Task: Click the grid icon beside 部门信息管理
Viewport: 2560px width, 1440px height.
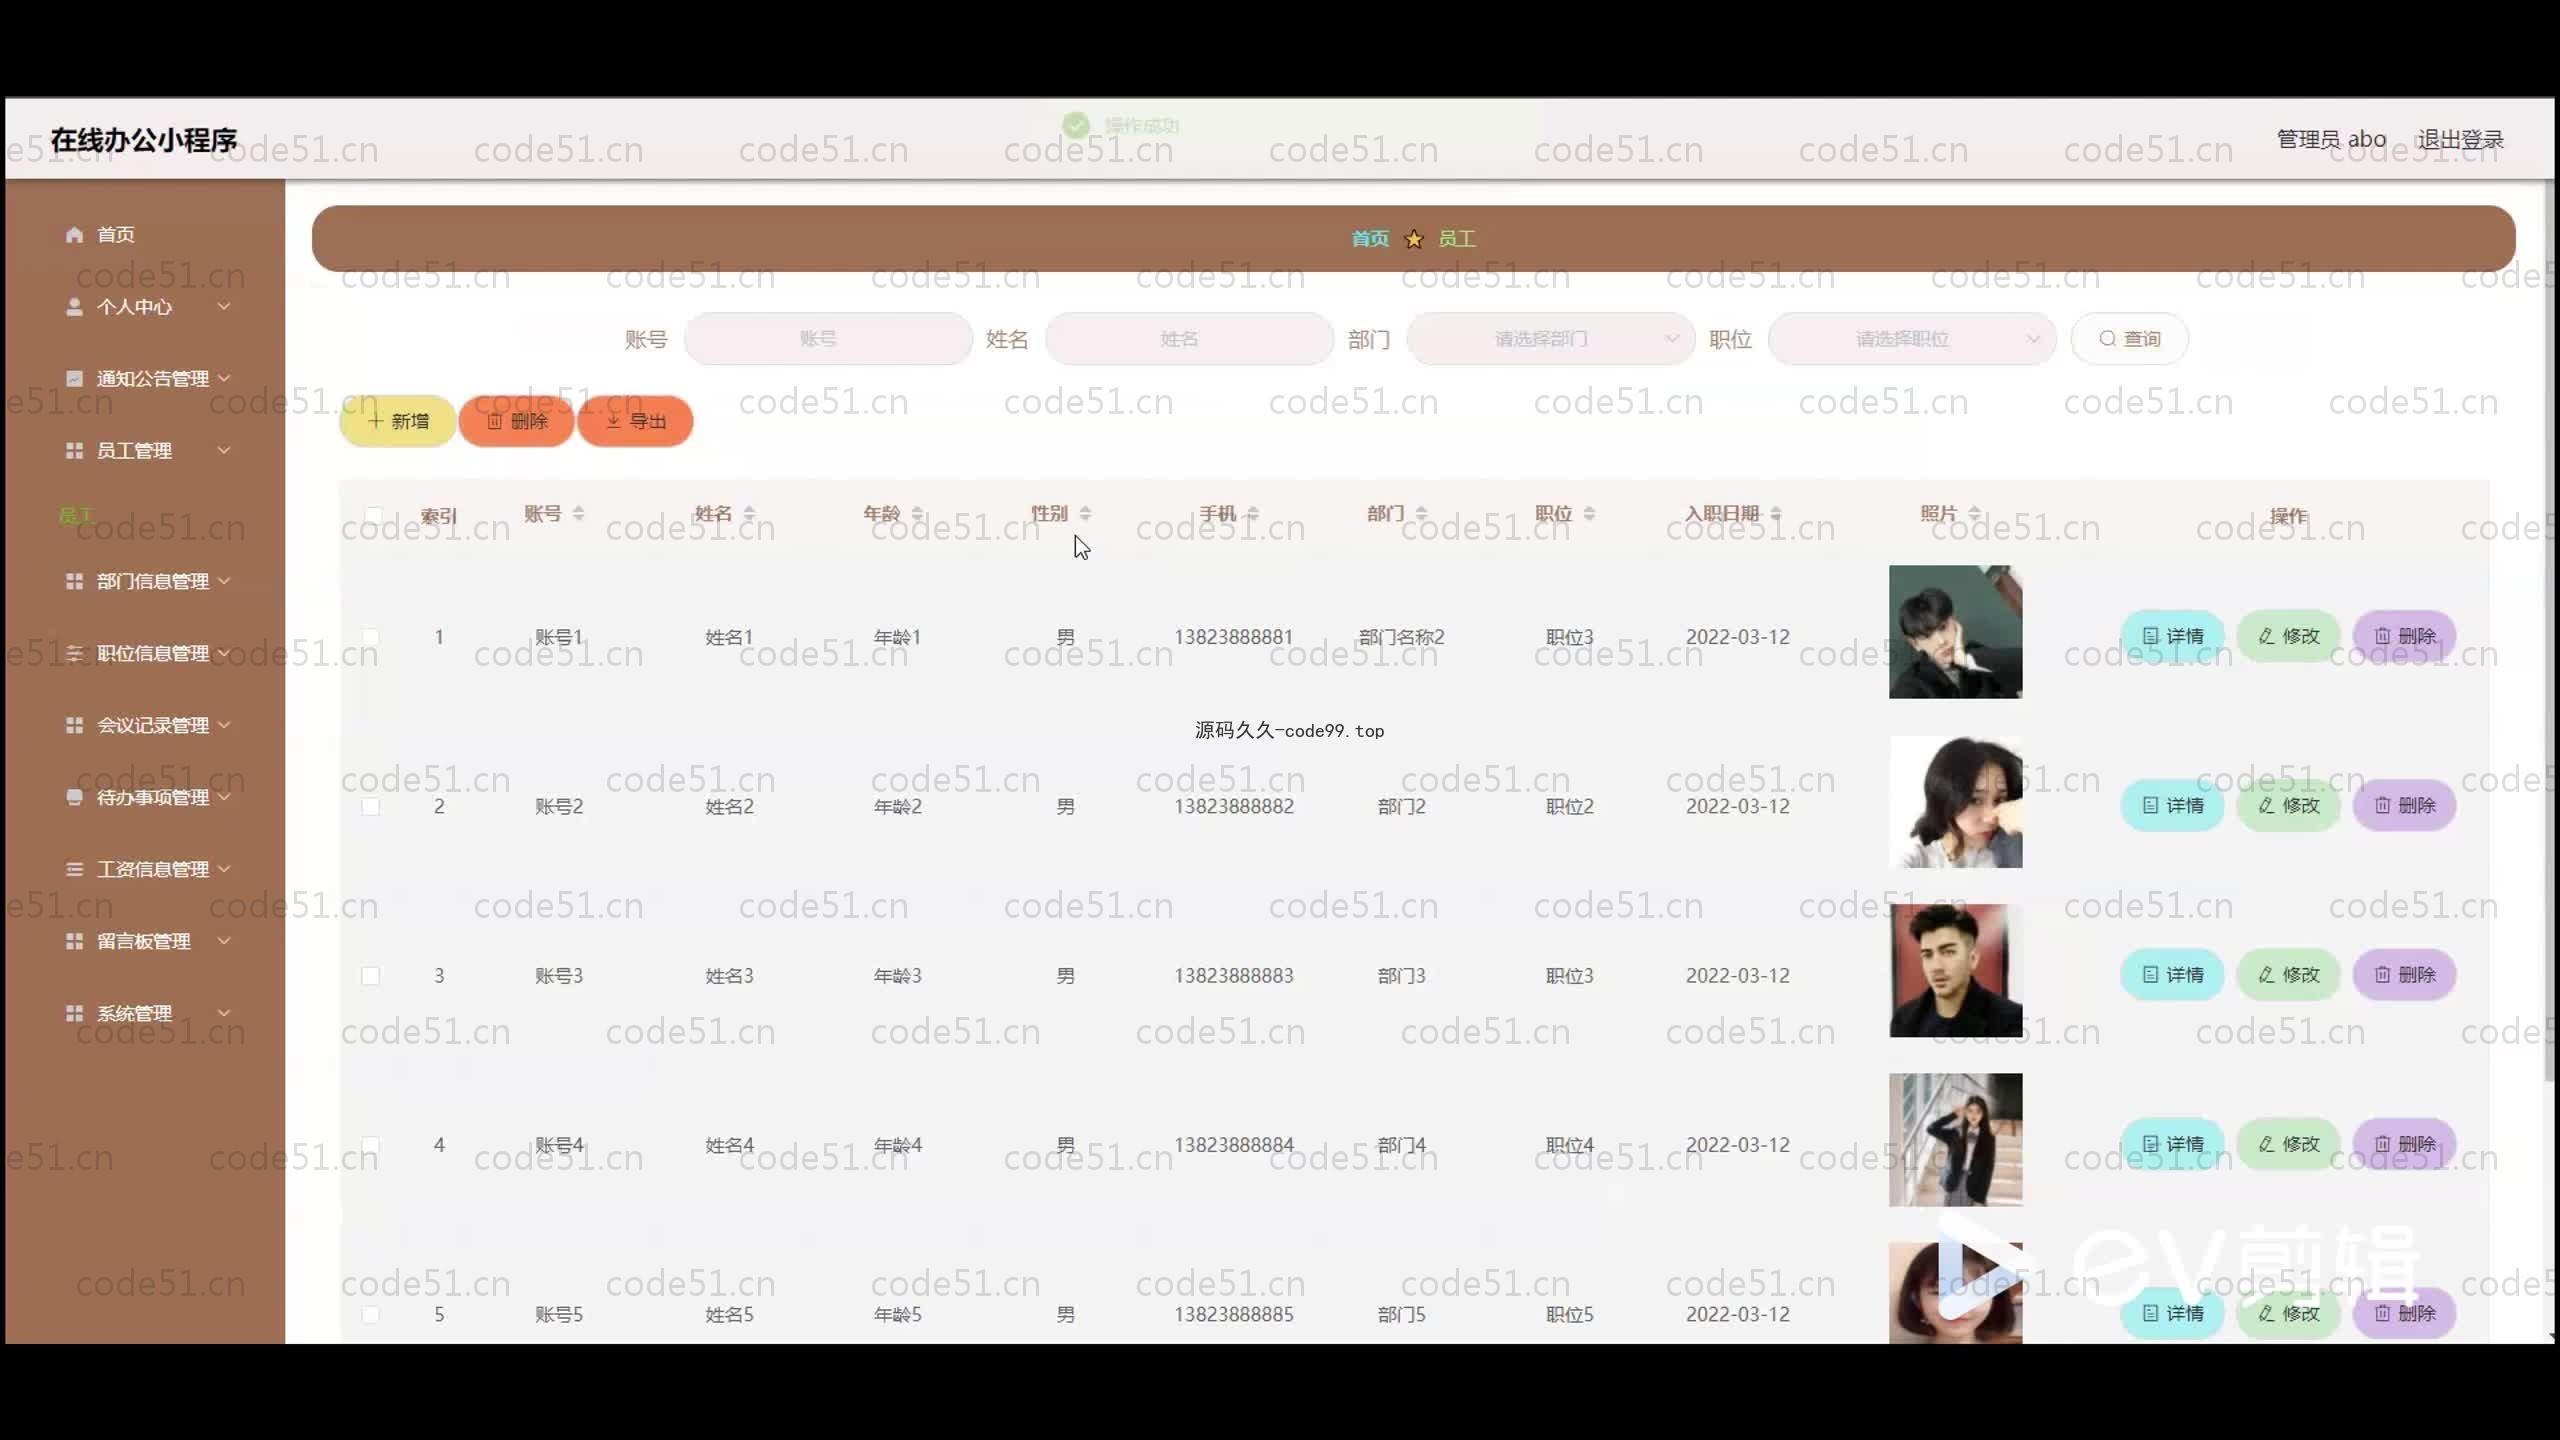Action: point(74,581)
